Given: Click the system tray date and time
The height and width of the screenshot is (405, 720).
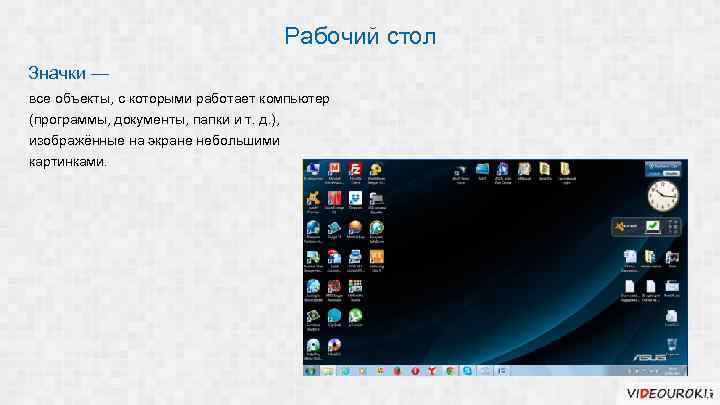Looking at the screenshot, I should 675,371.
